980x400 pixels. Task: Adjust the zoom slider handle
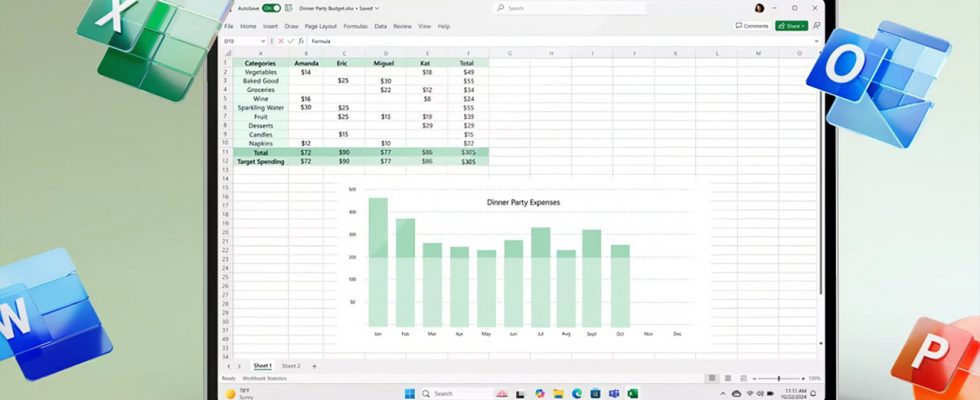[x=779, y=378]
